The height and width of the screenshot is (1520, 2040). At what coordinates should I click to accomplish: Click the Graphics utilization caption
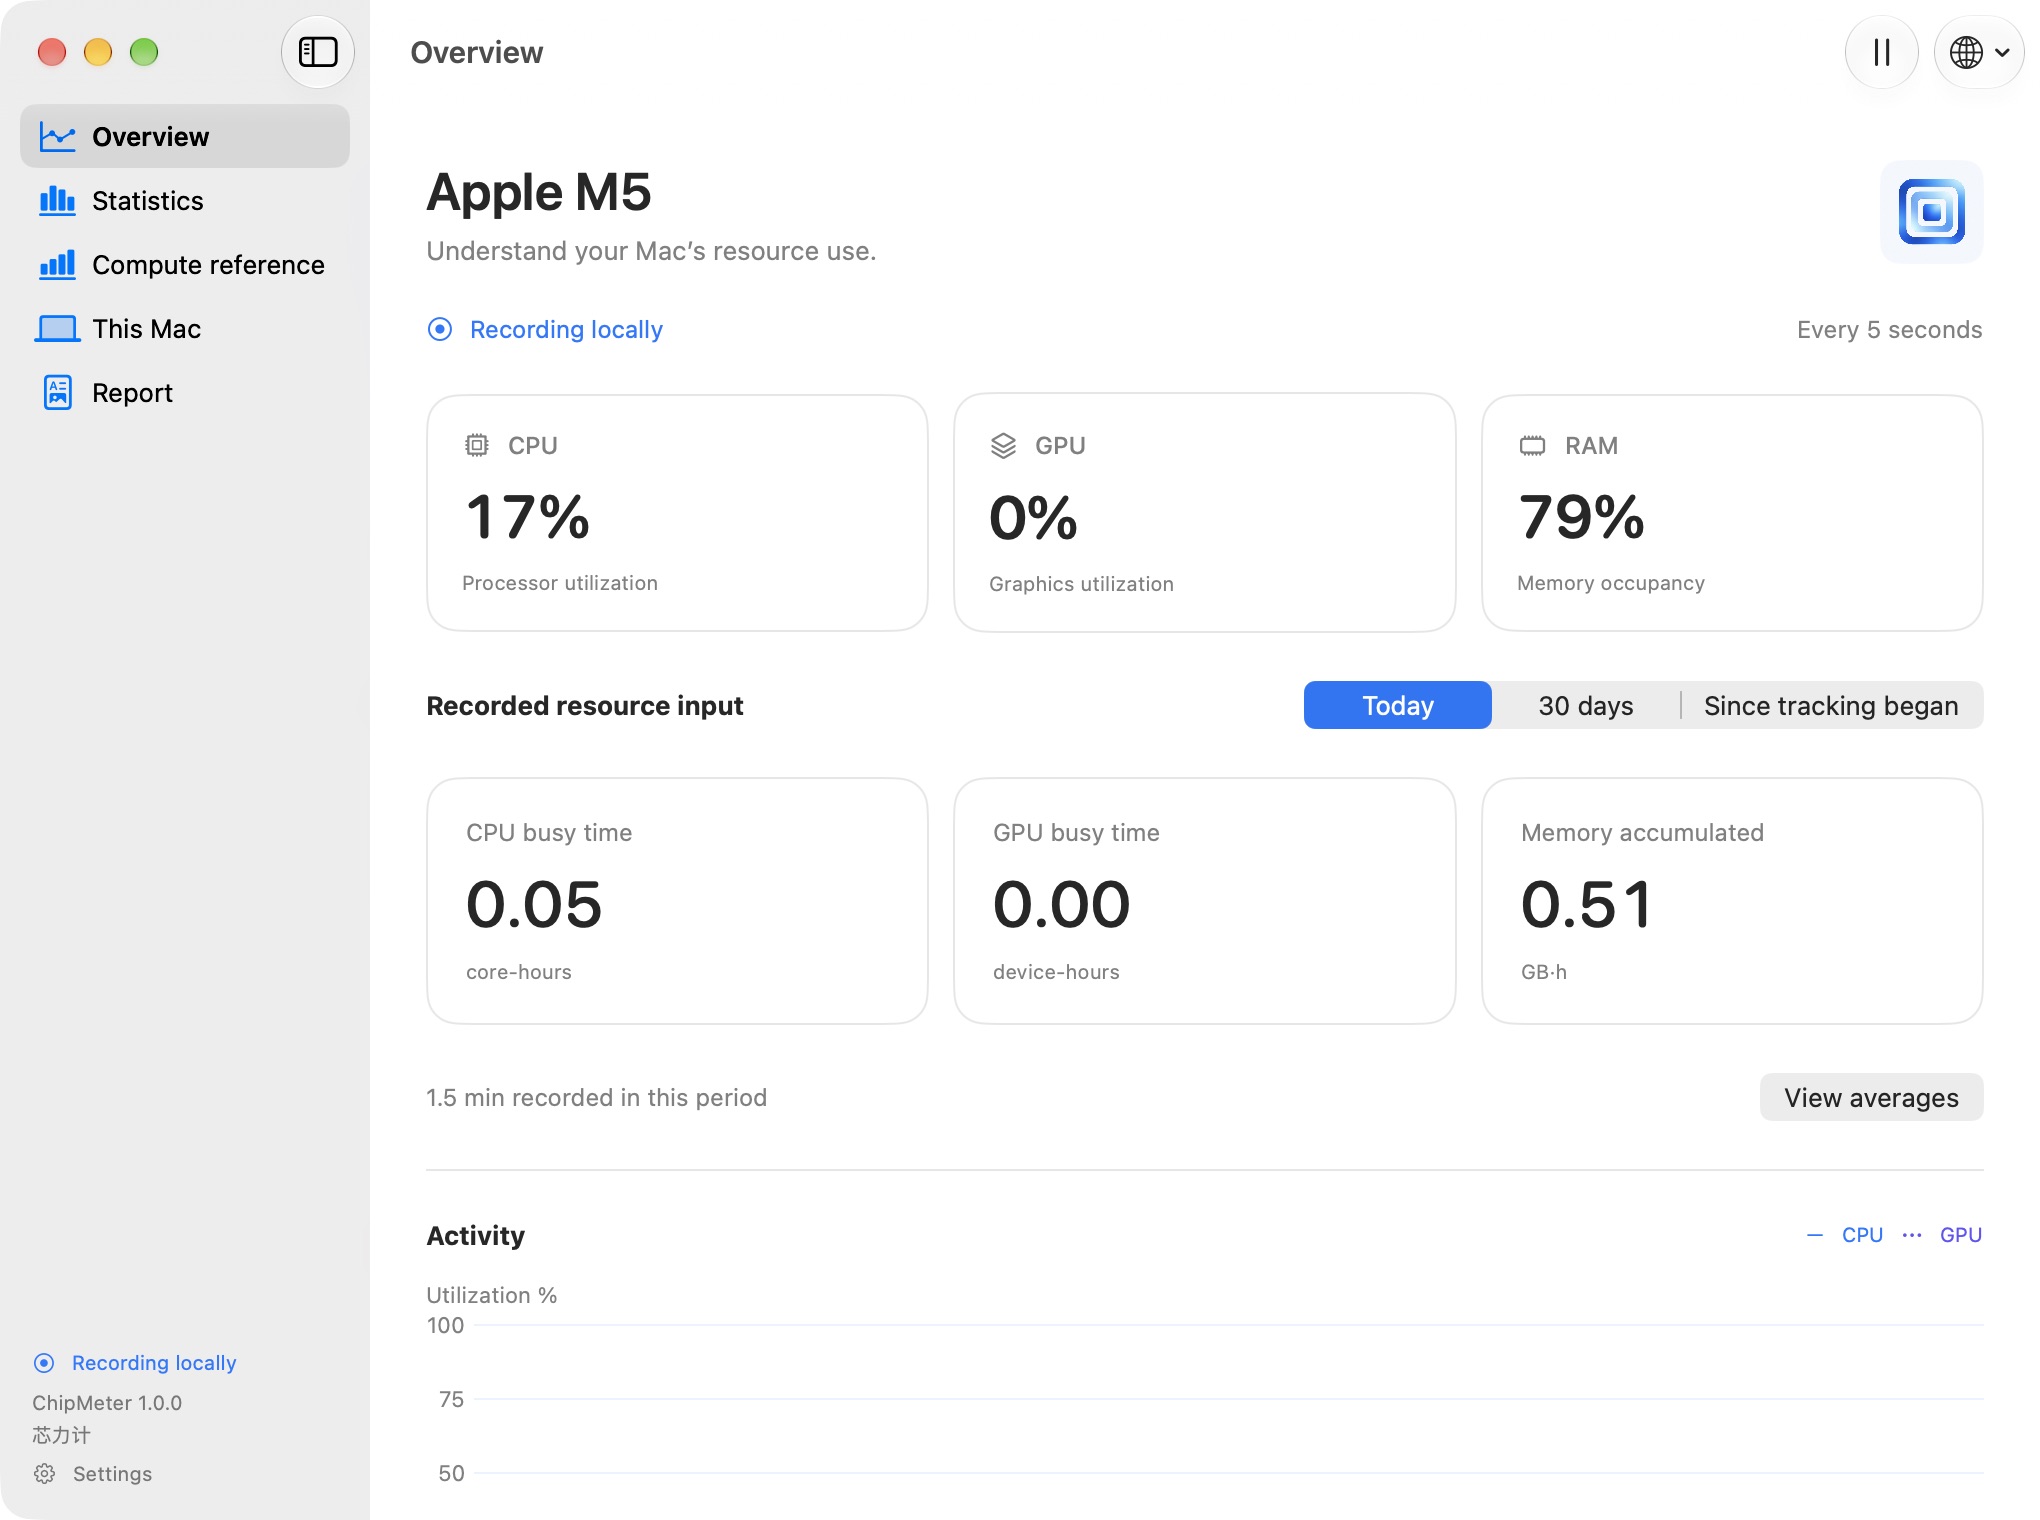click(x=1081, y=584)
